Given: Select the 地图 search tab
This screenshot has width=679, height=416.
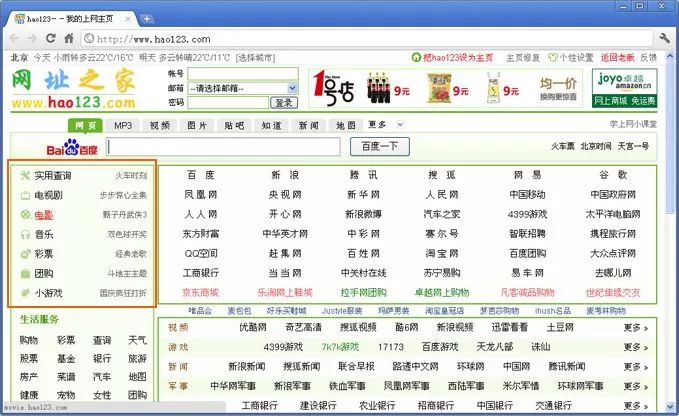Looking at the screenshot, I should pyautogui.click(x=346, y=126).
